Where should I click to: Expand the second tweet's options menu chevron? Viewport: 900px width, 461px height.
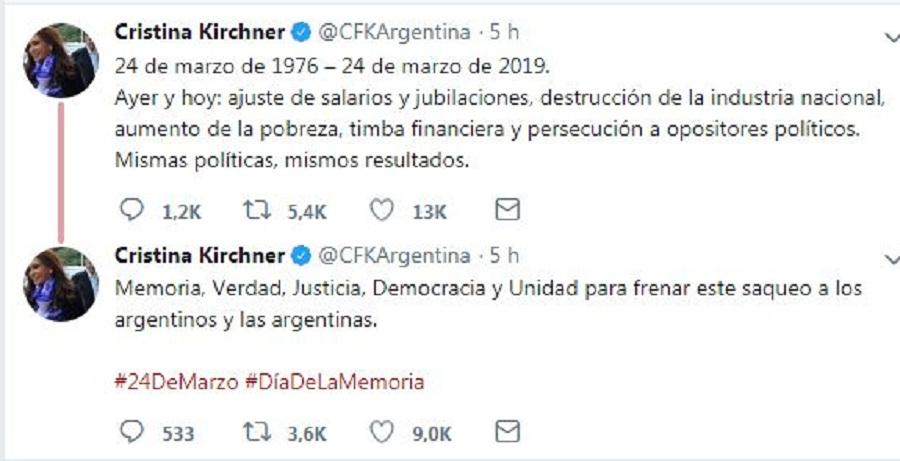(892, 259)
